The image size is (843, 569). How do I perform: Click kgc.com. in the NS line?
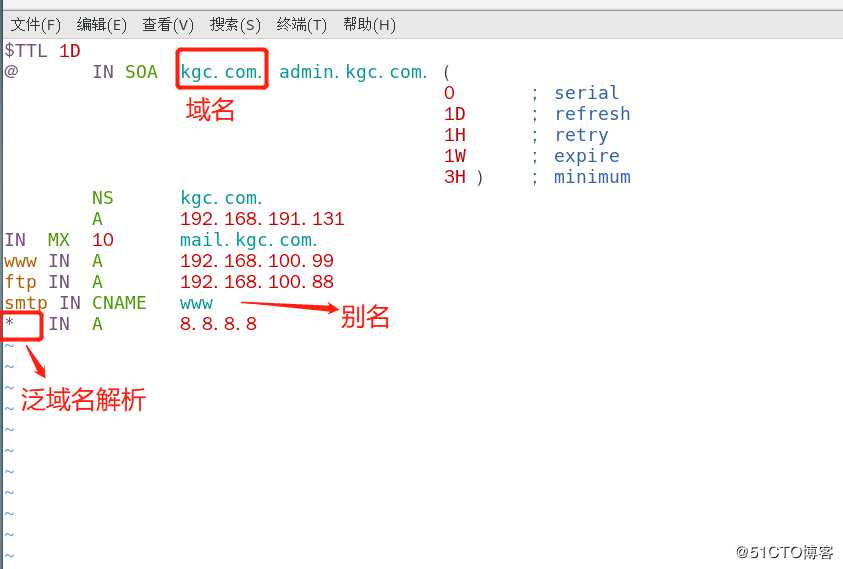[x=221, y=198]
